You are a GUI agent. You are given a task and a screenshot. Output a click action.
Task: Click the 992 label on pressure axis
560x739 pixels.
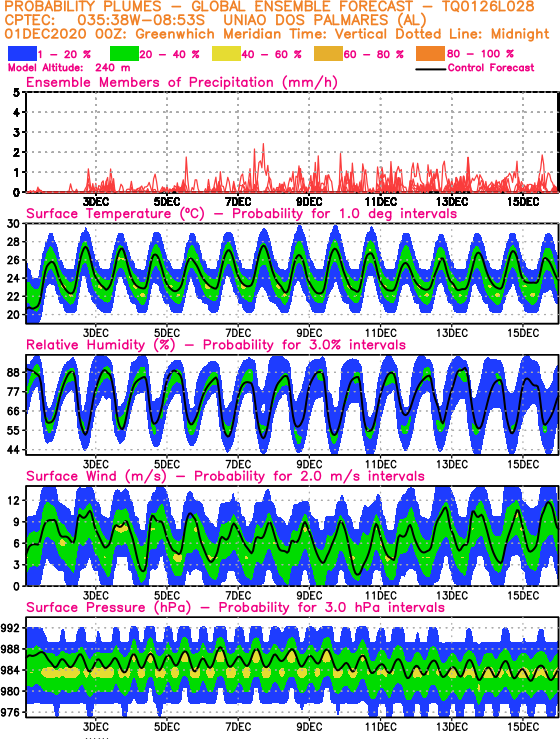coord(11,628)
